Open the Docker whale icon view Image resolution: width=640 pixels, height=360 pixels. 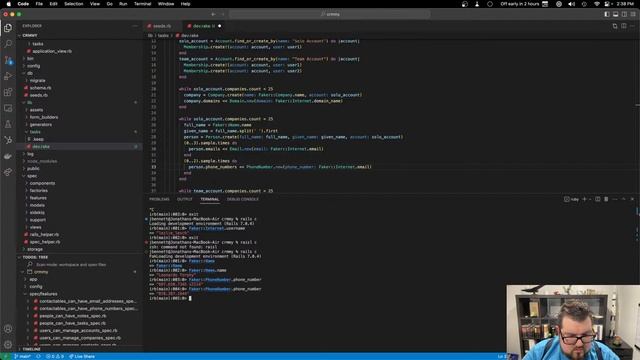[8, 156]
